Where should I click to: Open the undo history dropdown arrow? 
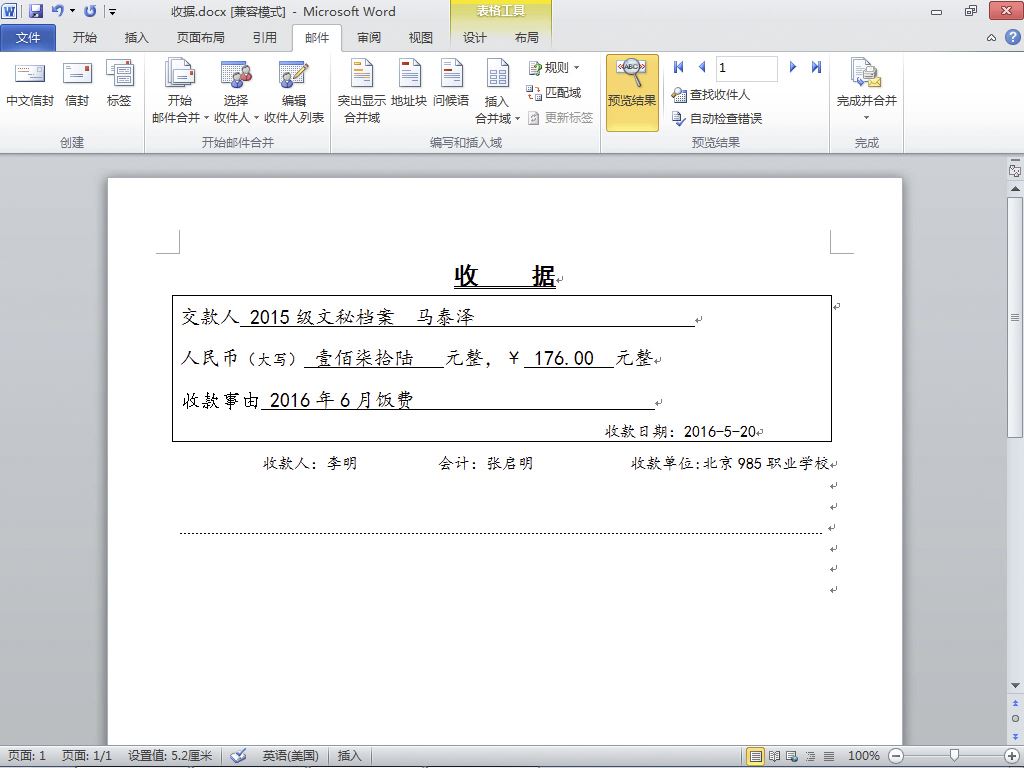click(72, 11)
